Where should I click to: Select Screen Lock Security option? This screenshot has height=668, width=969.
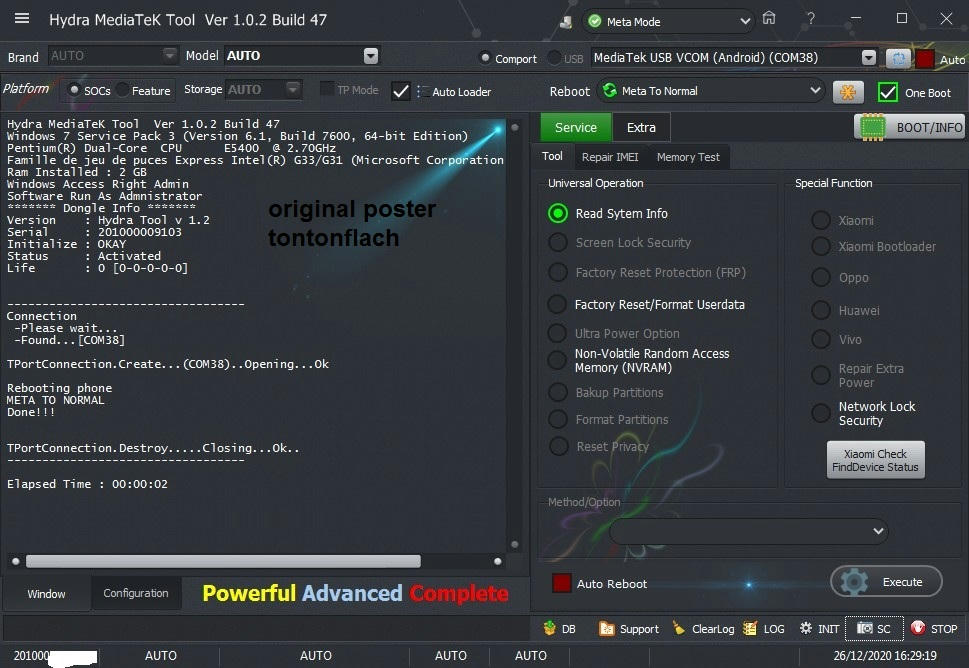(557, 243)
